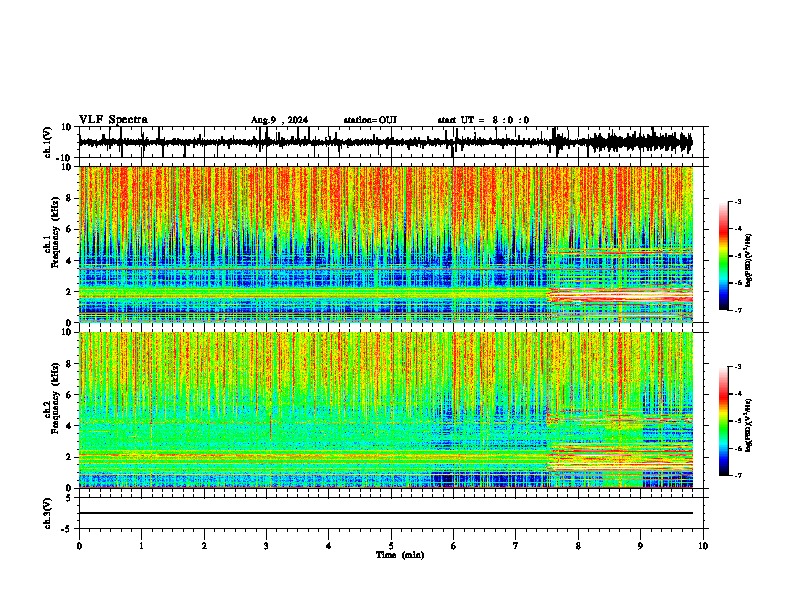Click the ch.1 color bar "log(PSD)" unit label
792x612 pixels.
(749, 261)
